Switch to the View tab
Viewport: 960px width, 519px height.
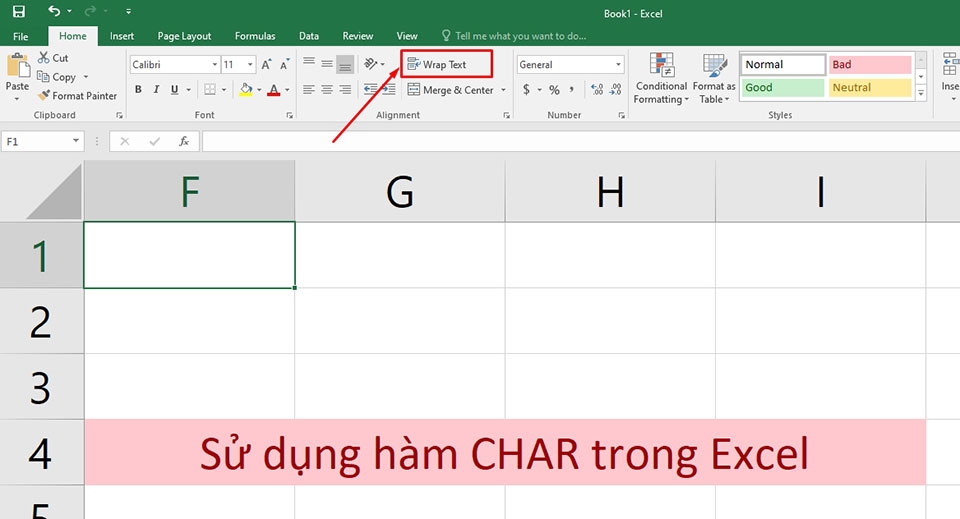click(x=407, y=36)
